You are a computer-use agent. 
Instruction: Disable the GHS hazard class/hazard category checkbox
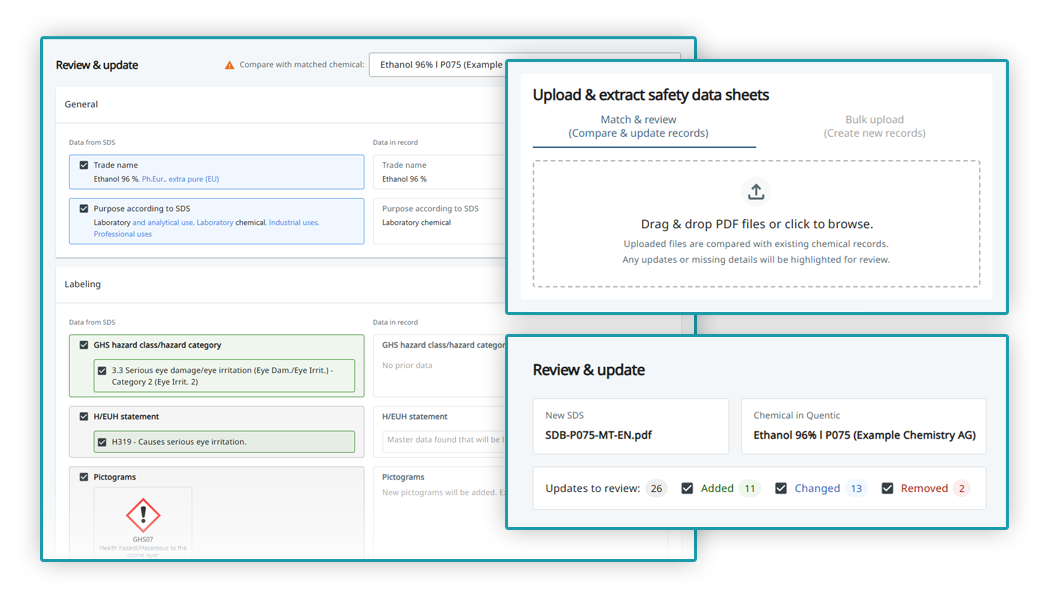click(83, 343)
